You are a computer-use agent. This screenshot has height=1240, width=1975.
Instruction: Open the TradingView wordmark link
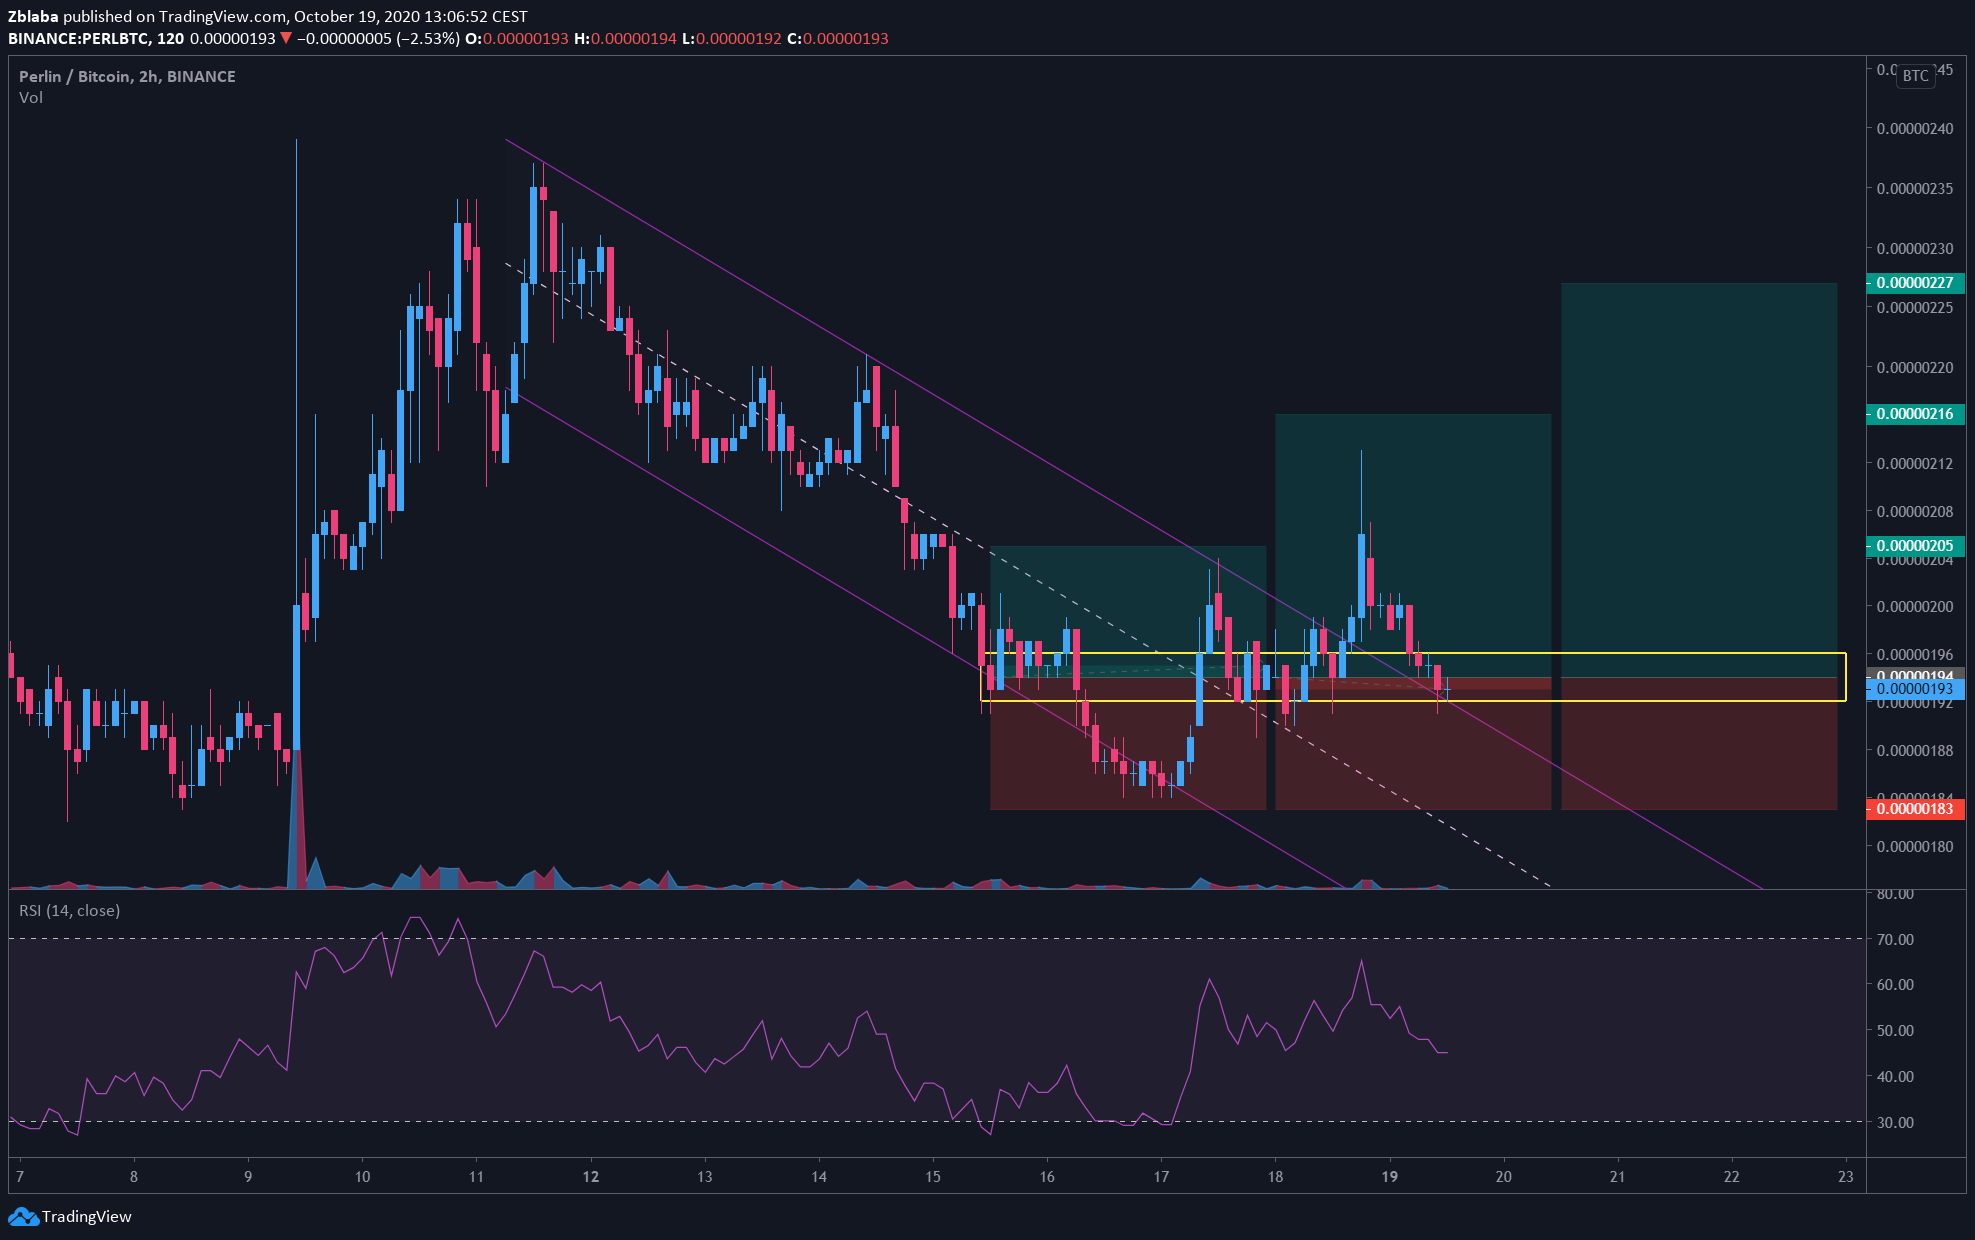pos(87,1217)
